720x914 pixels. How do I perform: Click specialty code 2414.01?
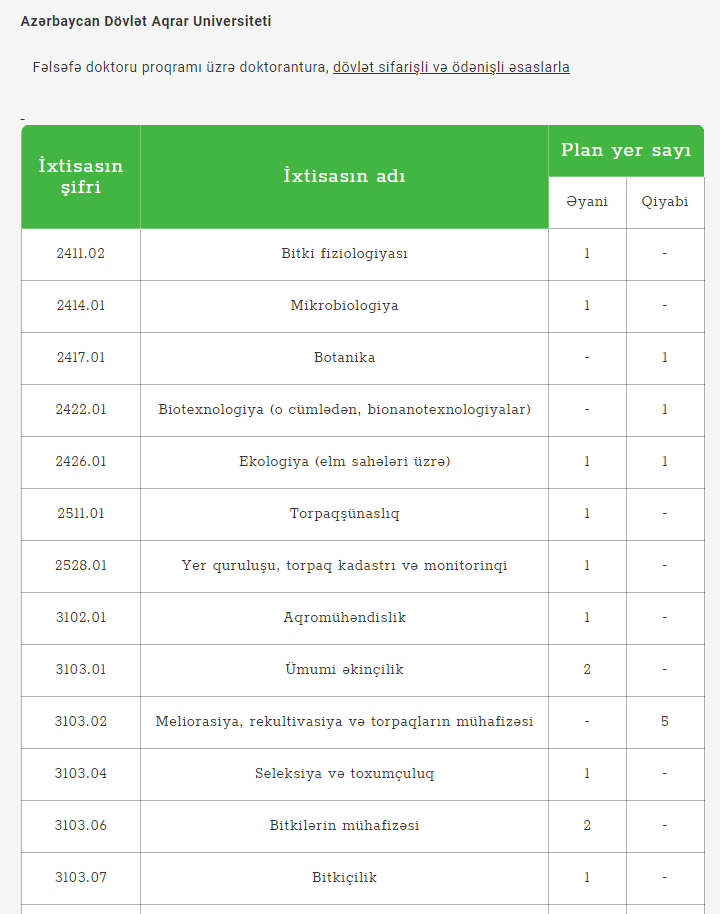point(81,306)
